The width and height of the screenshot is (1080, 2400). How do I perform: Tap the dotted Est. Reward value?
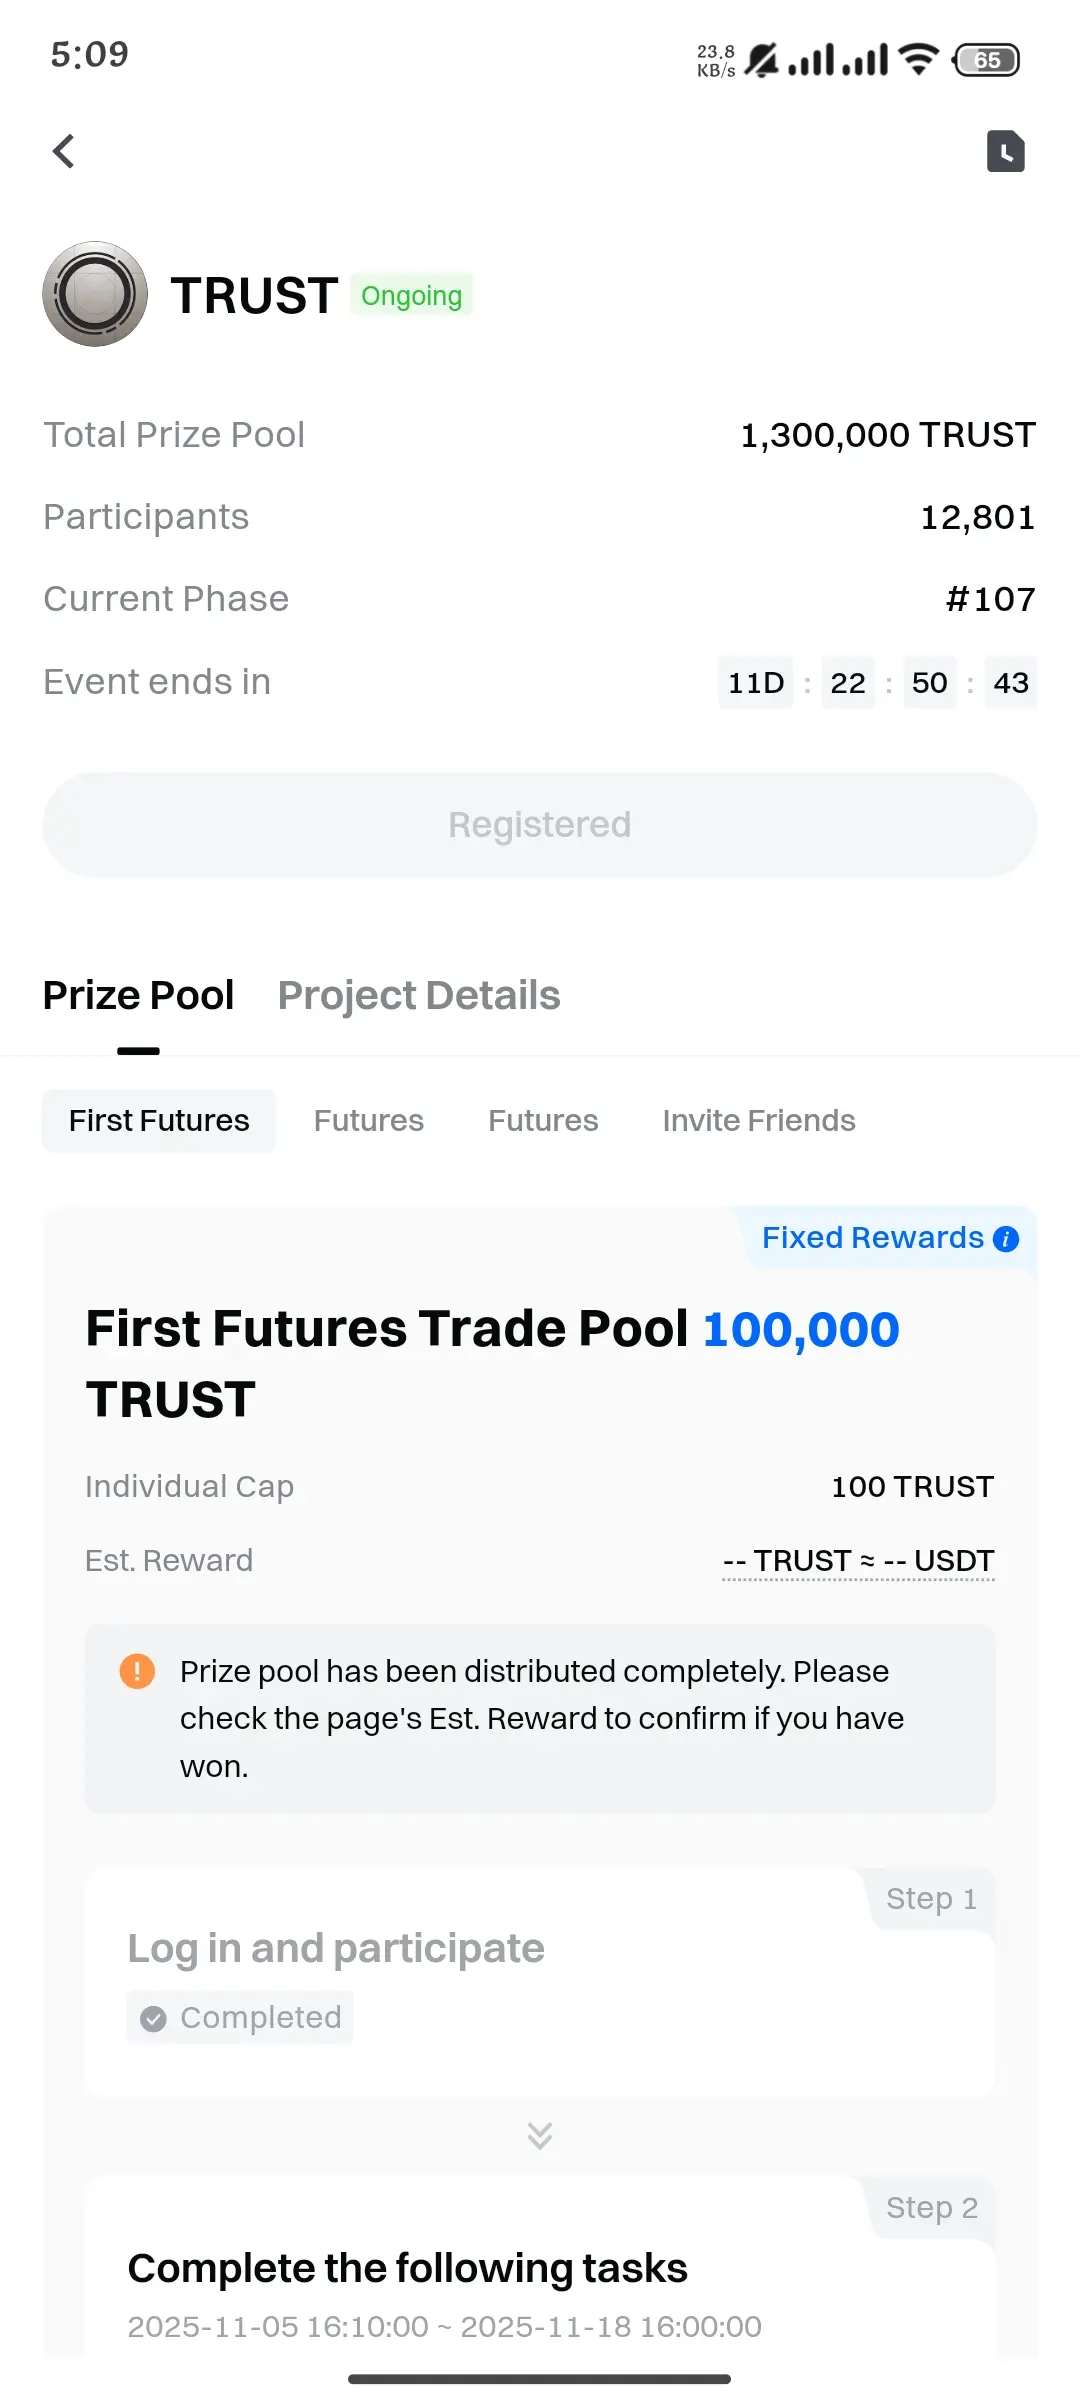click(858, 1561)
